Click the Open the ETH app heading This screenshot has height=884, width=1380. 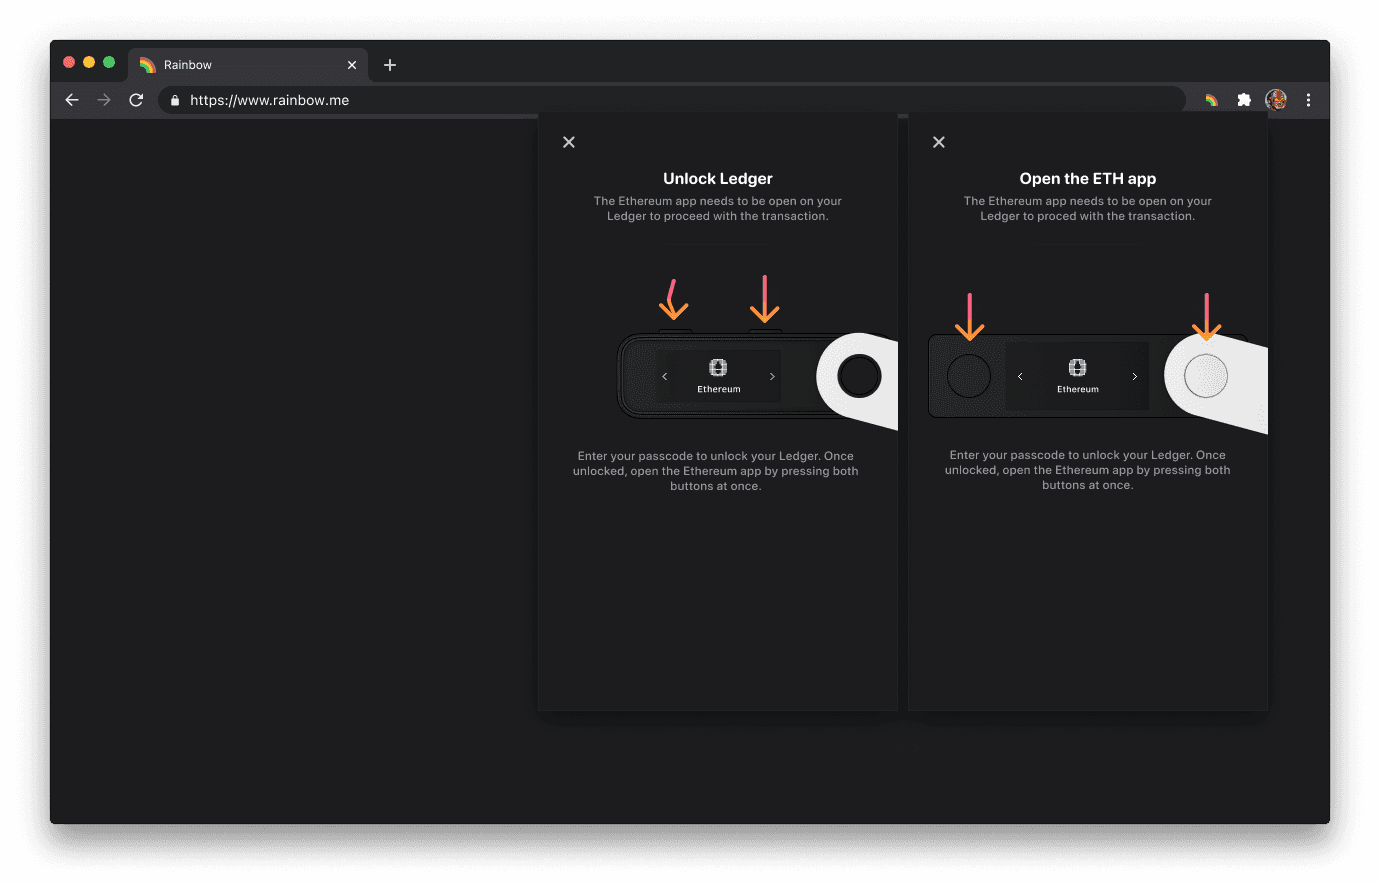[1088, 179]
